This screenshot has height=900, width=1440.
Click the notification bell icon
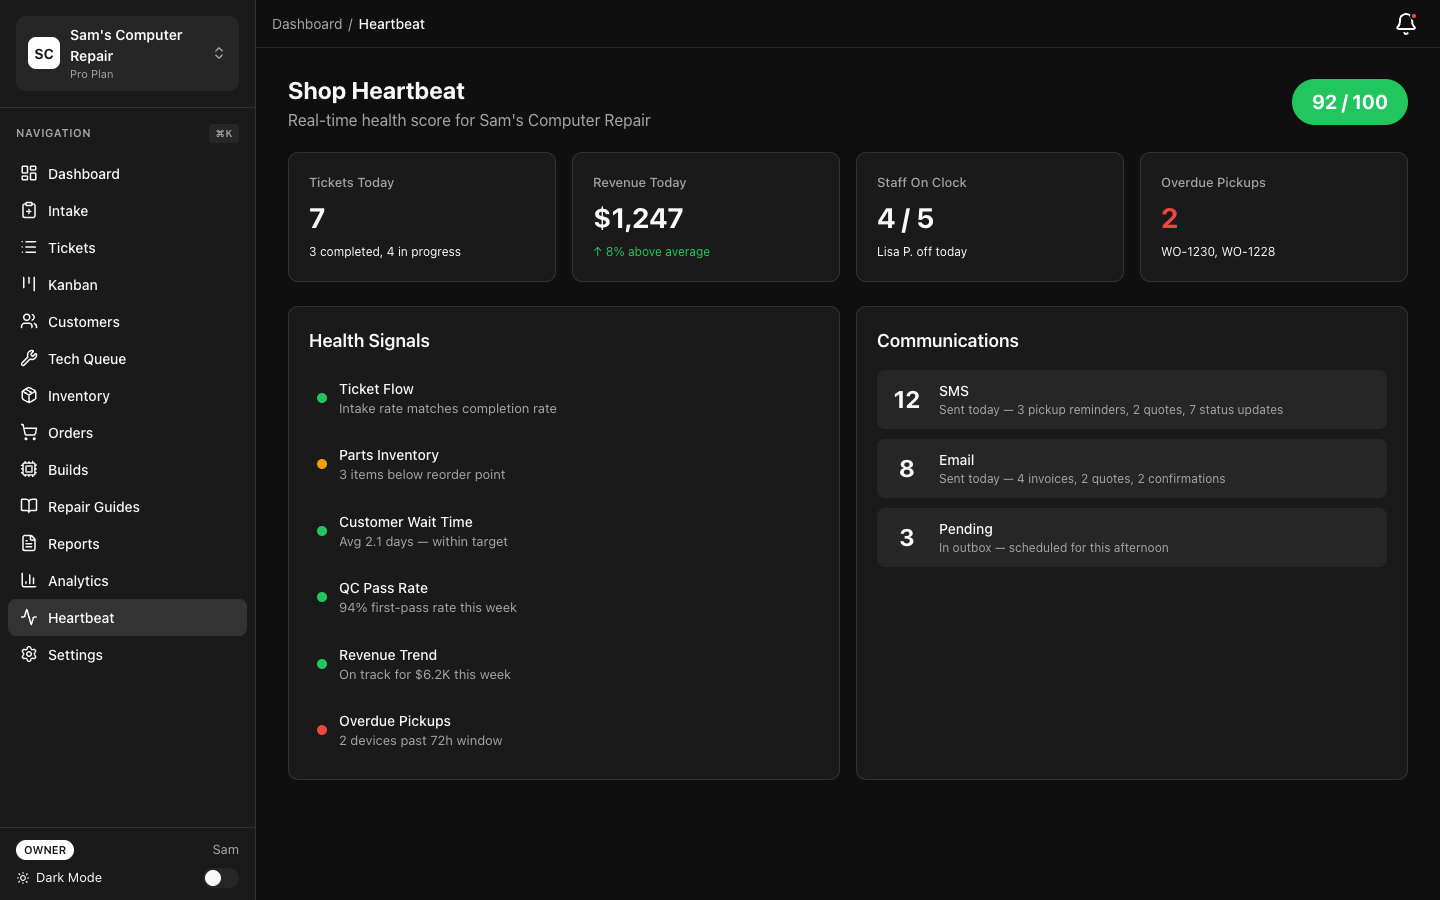[x=1405, y=23]
